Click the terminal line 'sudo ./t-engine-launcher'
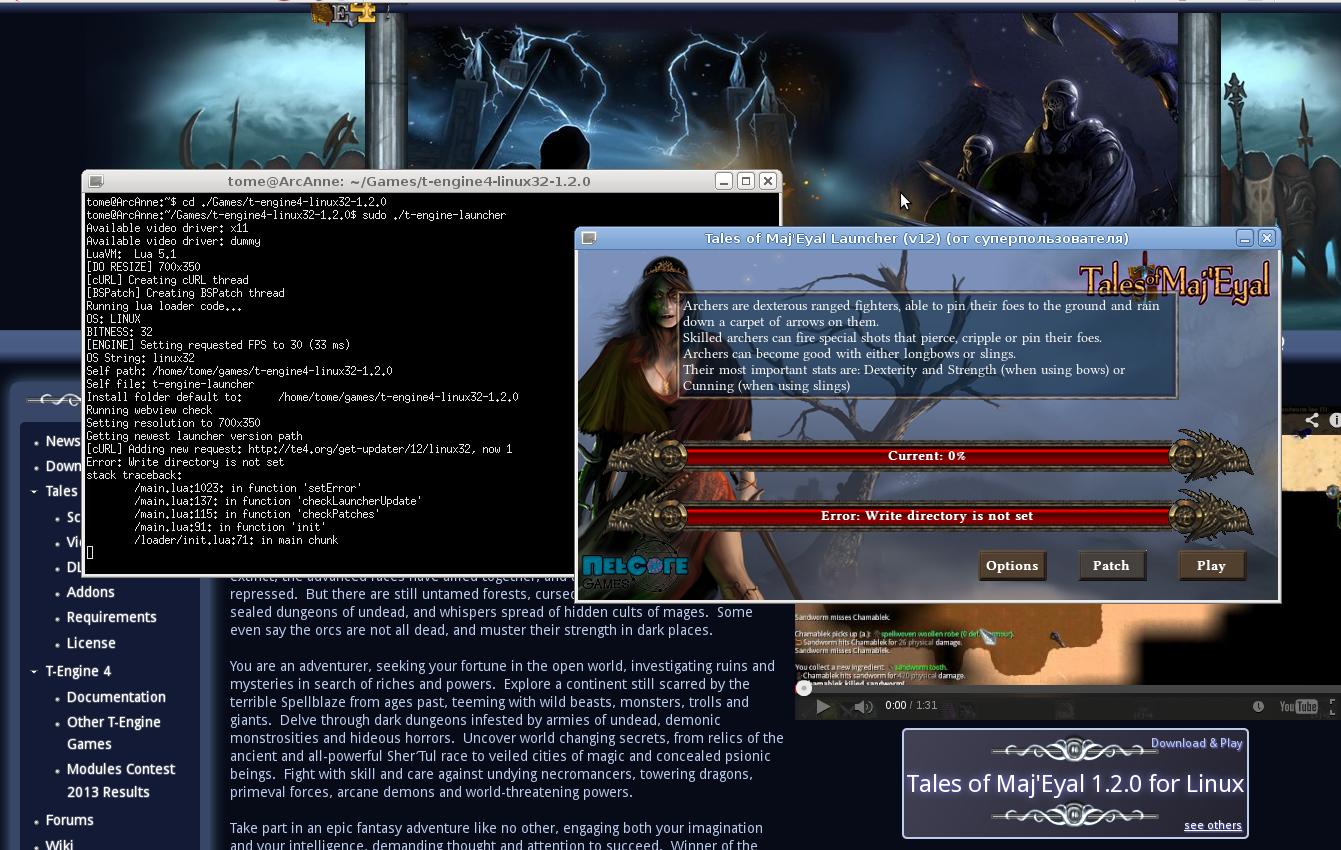The image size is (1341, 850). 434,215
